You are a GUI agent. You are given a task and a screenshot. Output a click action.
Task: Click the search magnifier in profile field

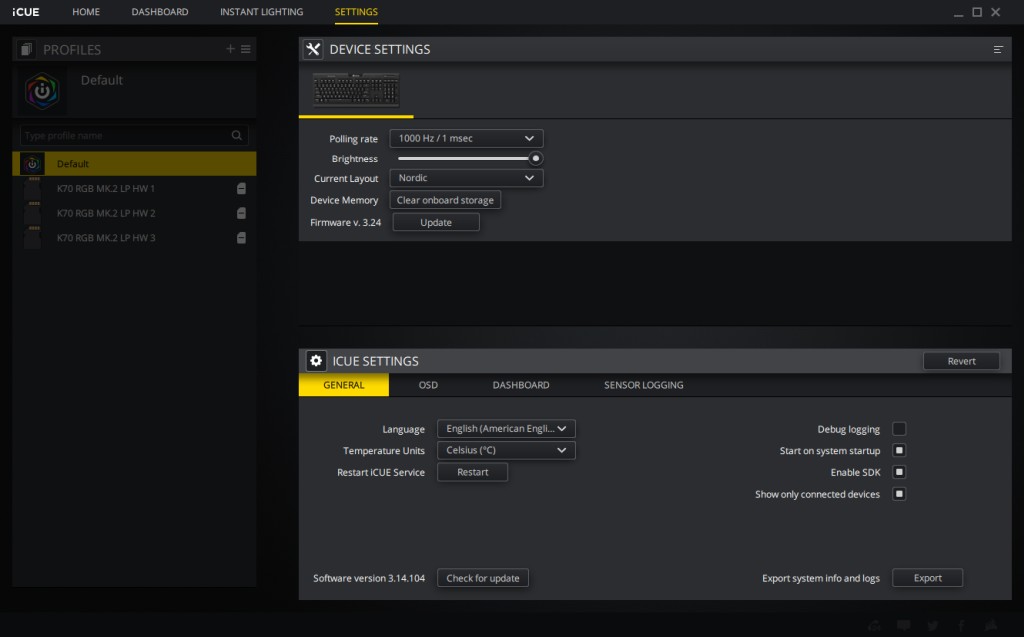[x=236, y=135]
